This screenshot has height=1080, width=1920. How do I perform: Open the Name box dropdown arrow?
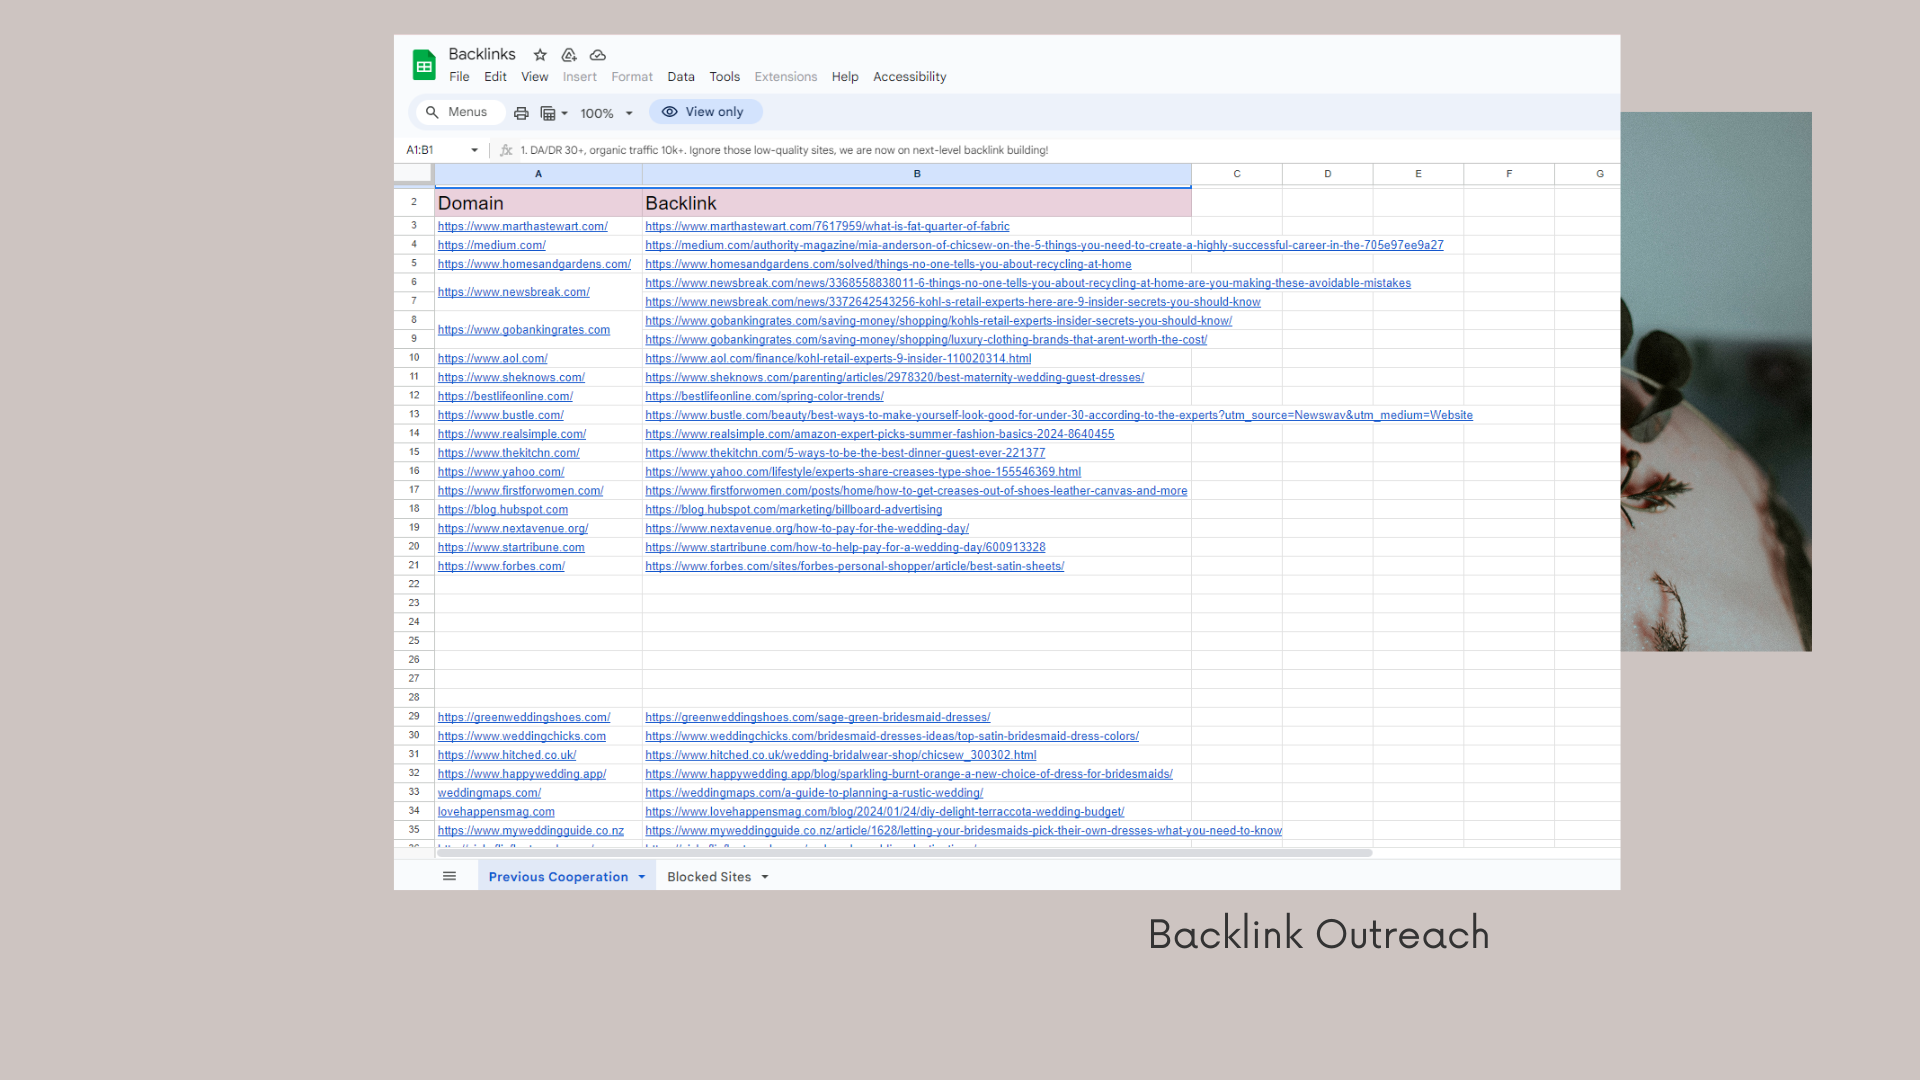point(474,150)
